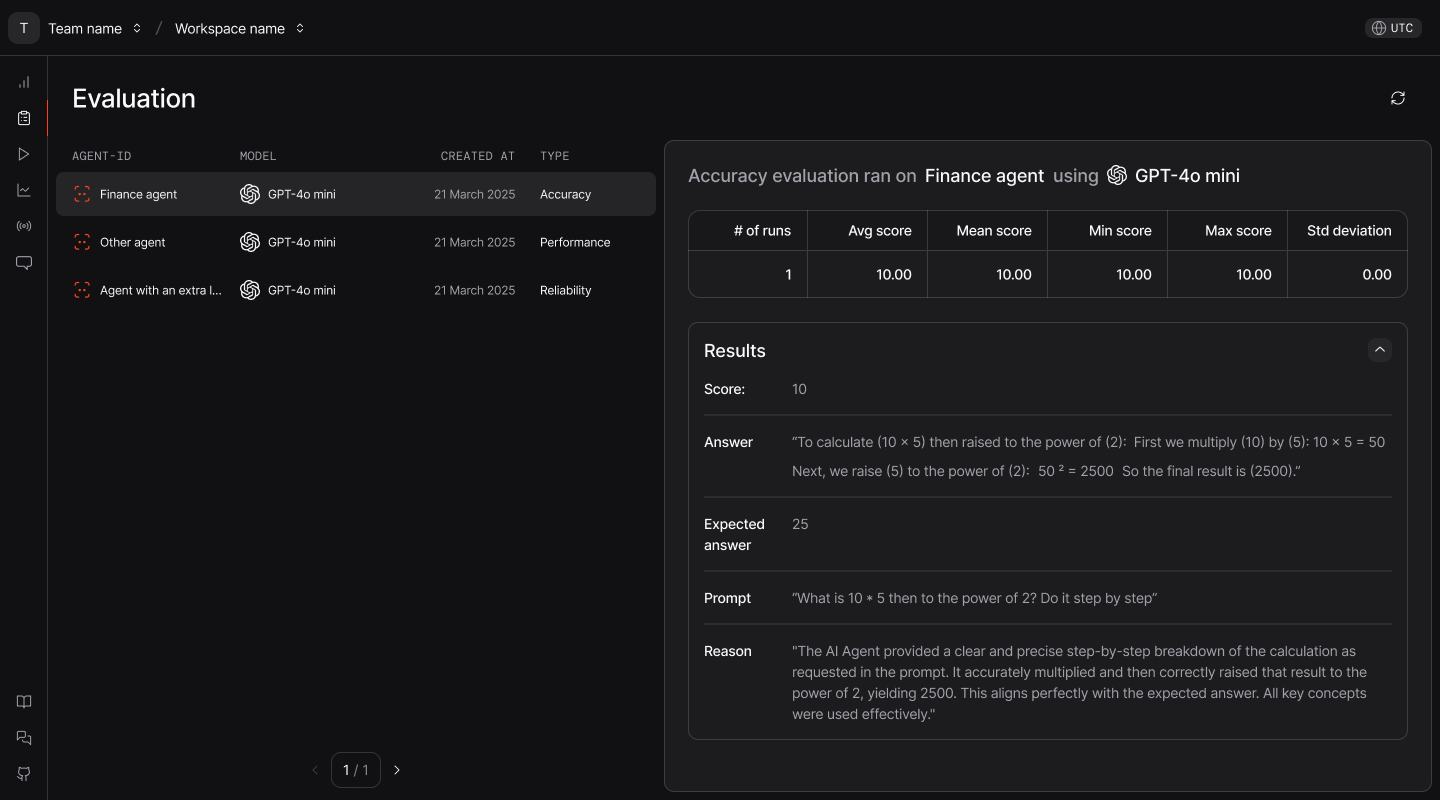
Task: Collapse the Results section
Action: tap(1380, 350)
